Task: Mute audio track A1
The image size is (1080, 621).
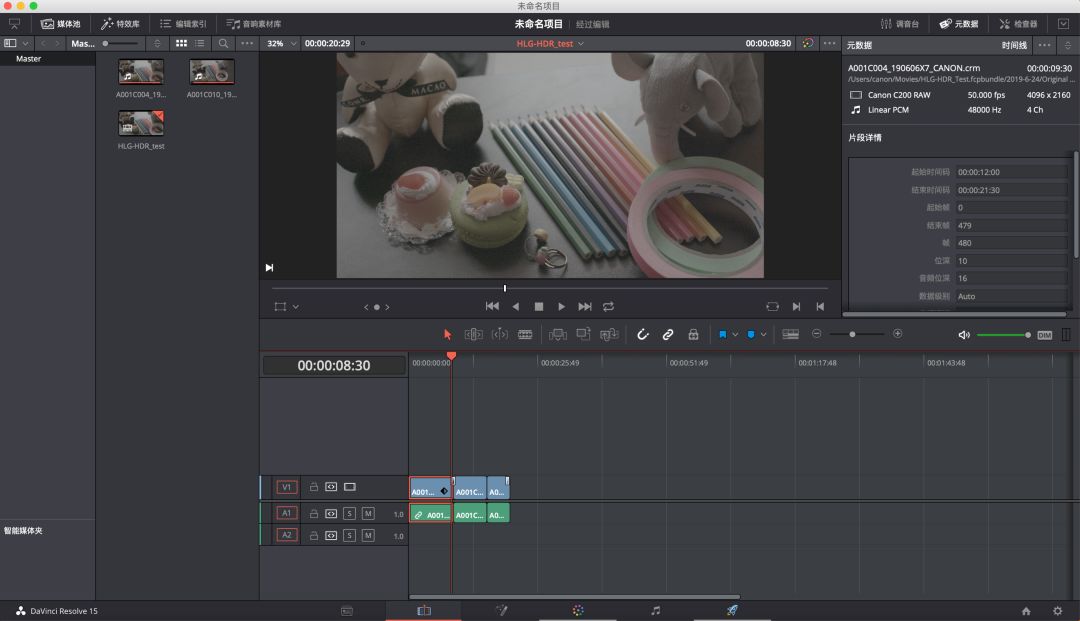Action: [x=367, y=513]
